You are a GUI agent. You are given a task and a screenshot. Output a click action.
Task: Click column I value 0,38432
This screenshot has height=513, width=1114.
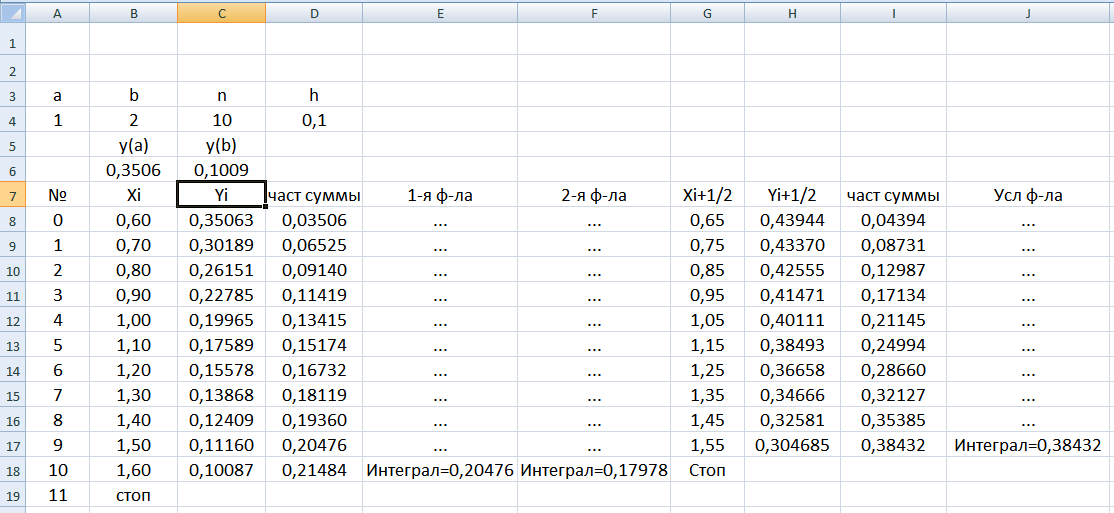[x=893, y=446]
